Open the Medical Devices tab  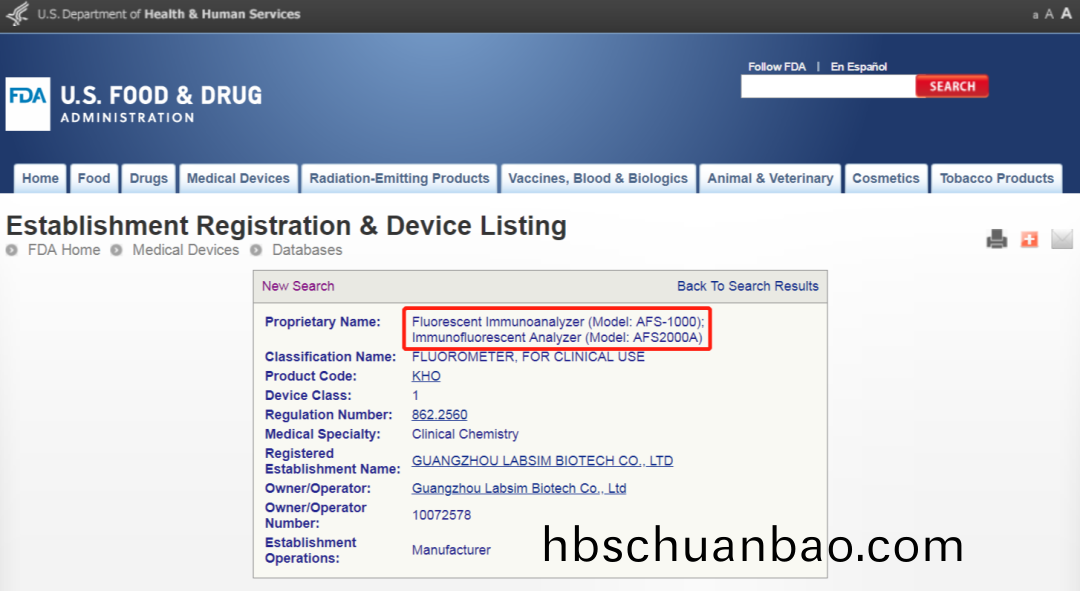[x=238, y=179]
